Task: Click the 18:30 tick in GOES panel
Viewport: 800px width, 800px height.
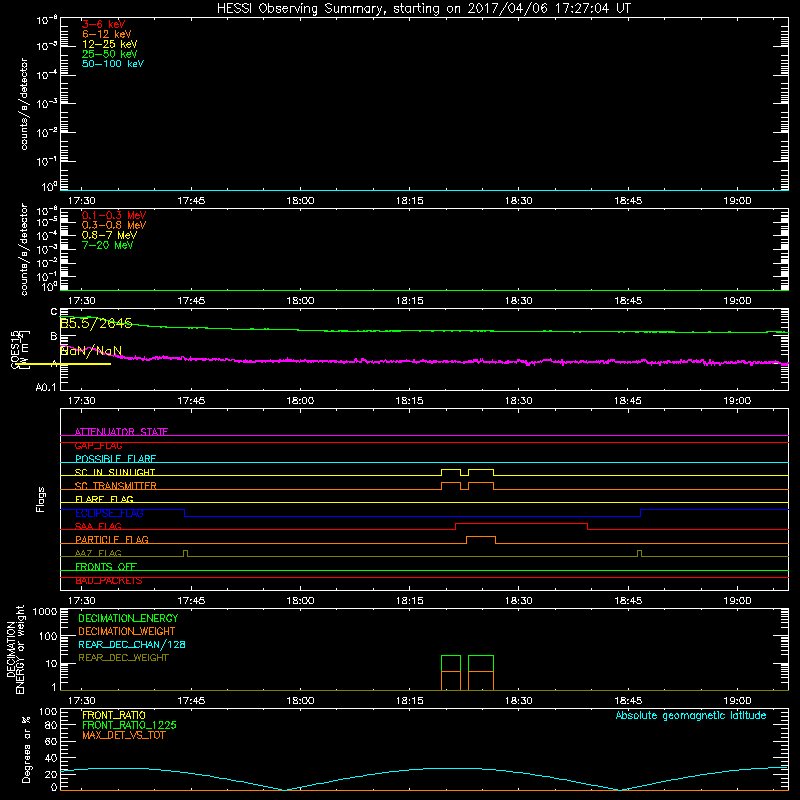Action: (x=518, y=401)
